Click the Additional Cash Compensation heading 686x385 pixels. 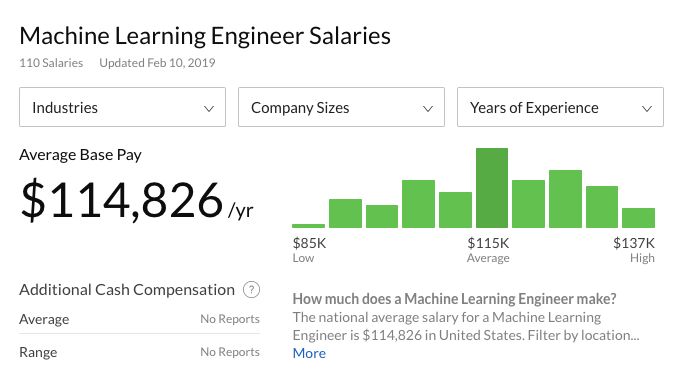pyautogui.click(x=127, y=290)
